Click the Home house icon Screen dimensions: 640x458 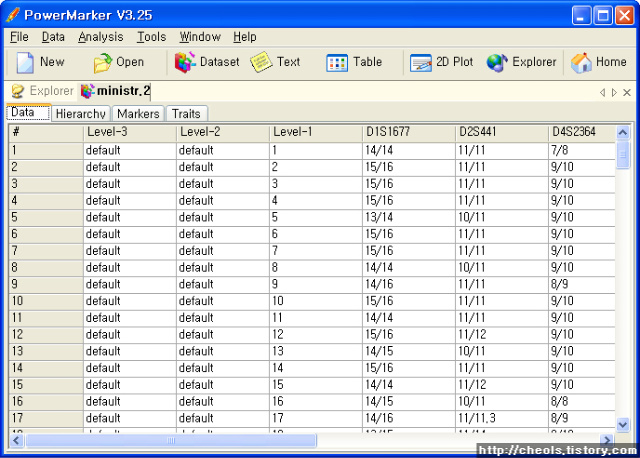tap(581, 63)
